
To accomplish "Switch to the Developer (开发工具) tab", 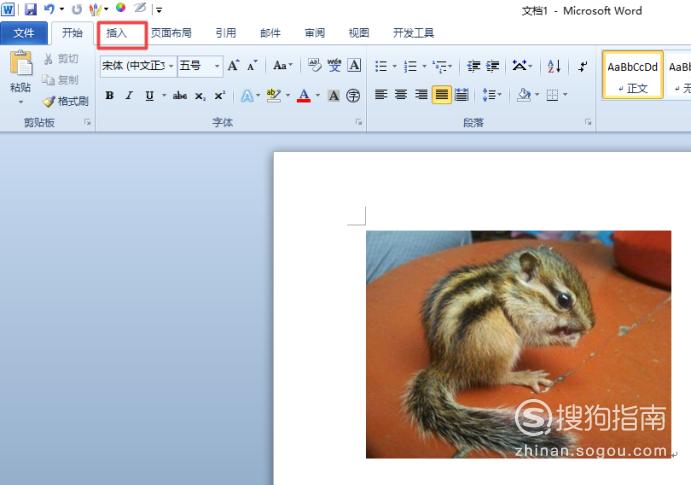I will click(413, 33).
